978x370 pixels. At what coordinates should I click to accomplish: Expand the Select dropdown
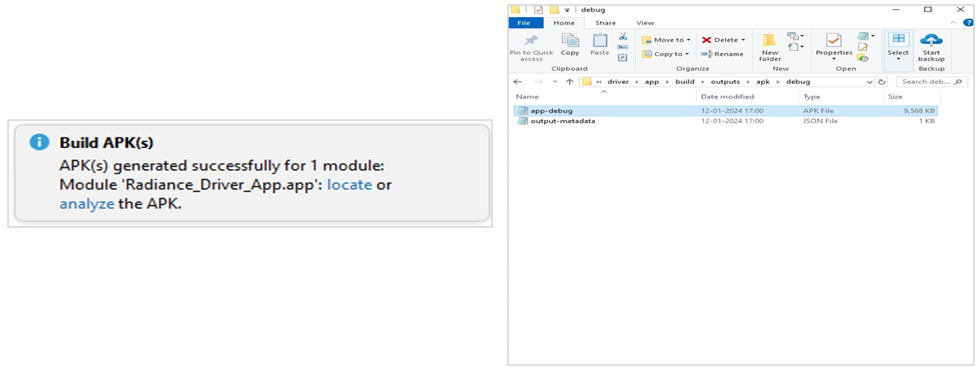click(x=898, y=59)
